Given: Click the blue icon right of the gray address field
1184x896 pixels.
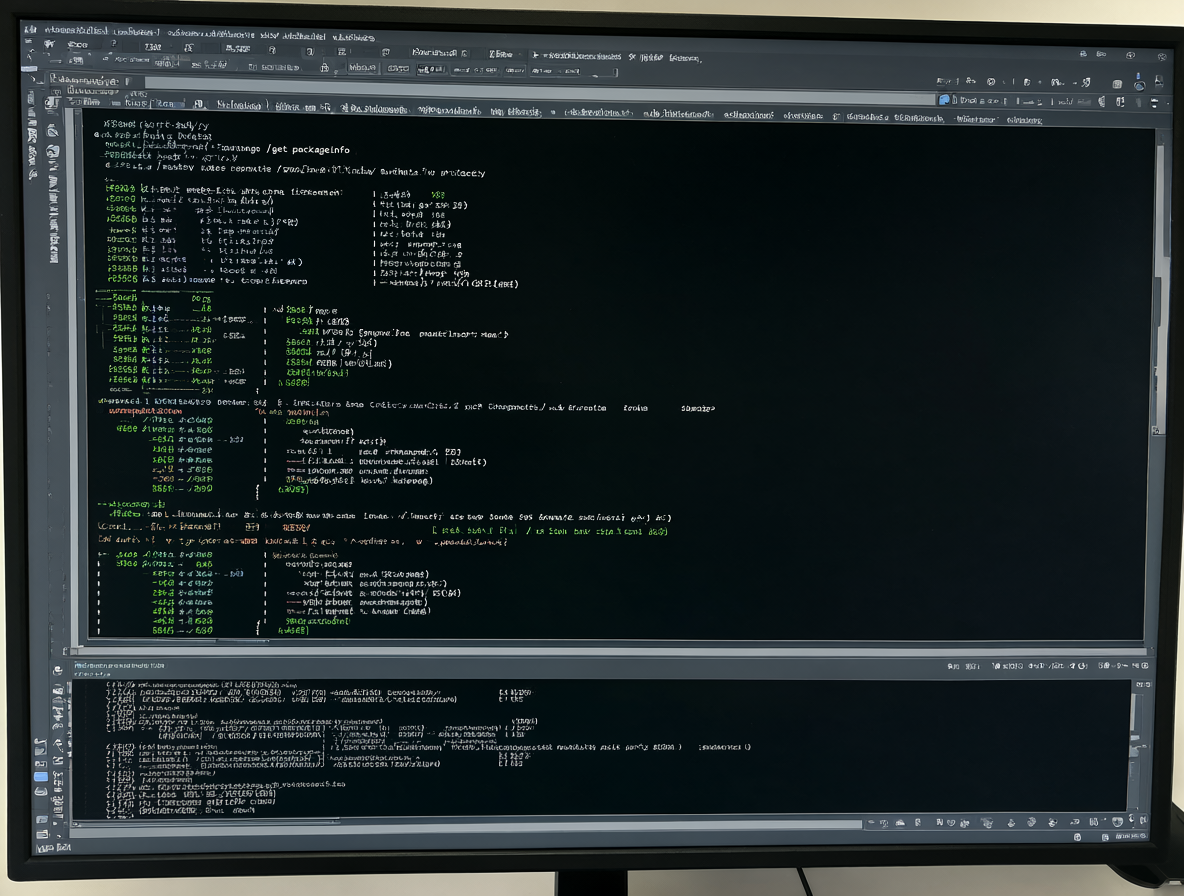Looking at the screenshot, I should point(944,100).
